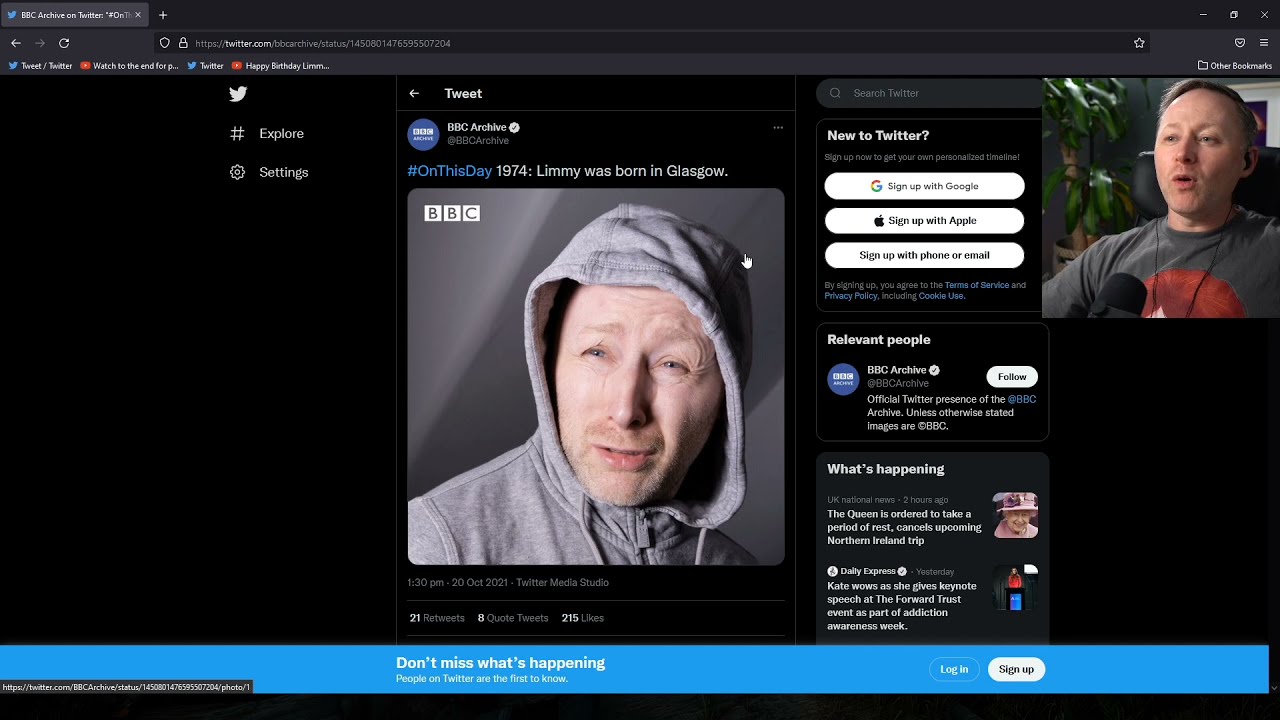Open Settings gear icon in sidebar
The height and width of the screenshot is (720, 1280).
point(237,172)
